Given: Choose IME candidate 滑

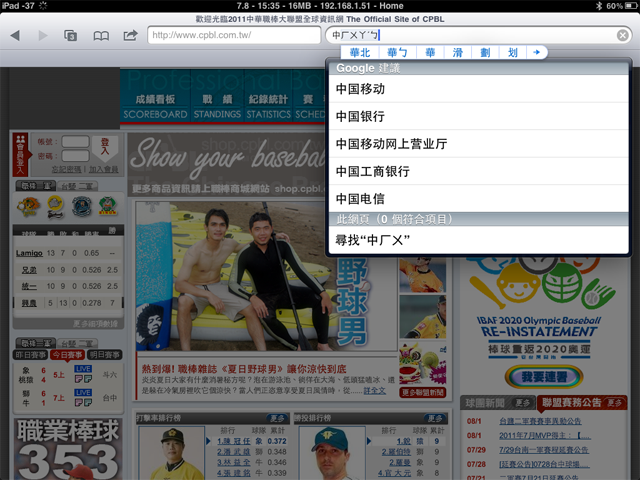Looking at the screenshot, I should click(x=458, y=52).
